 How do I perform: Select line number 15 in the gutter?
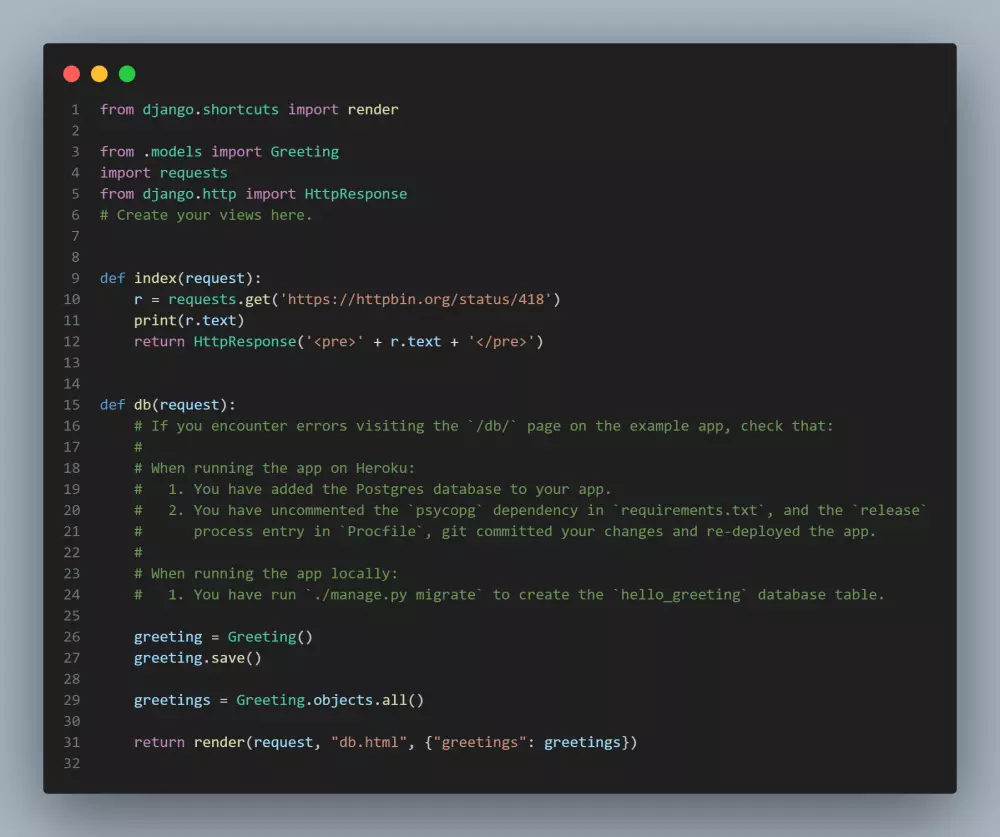tap(71, 404)
